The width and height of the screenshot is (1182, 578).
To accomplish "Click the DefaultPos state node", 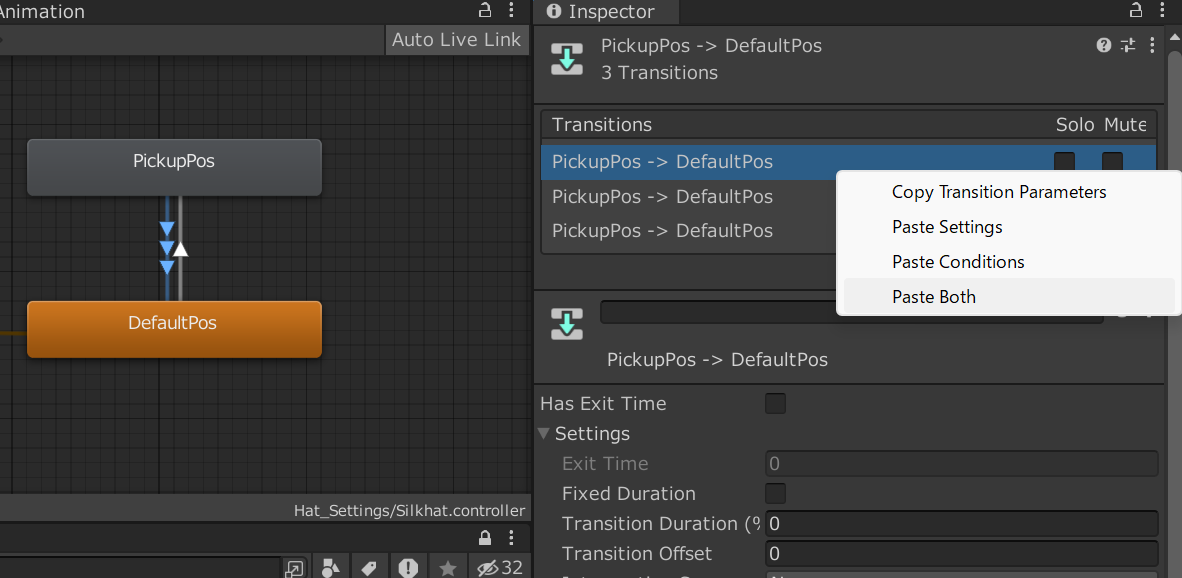I will pos(173,329).
